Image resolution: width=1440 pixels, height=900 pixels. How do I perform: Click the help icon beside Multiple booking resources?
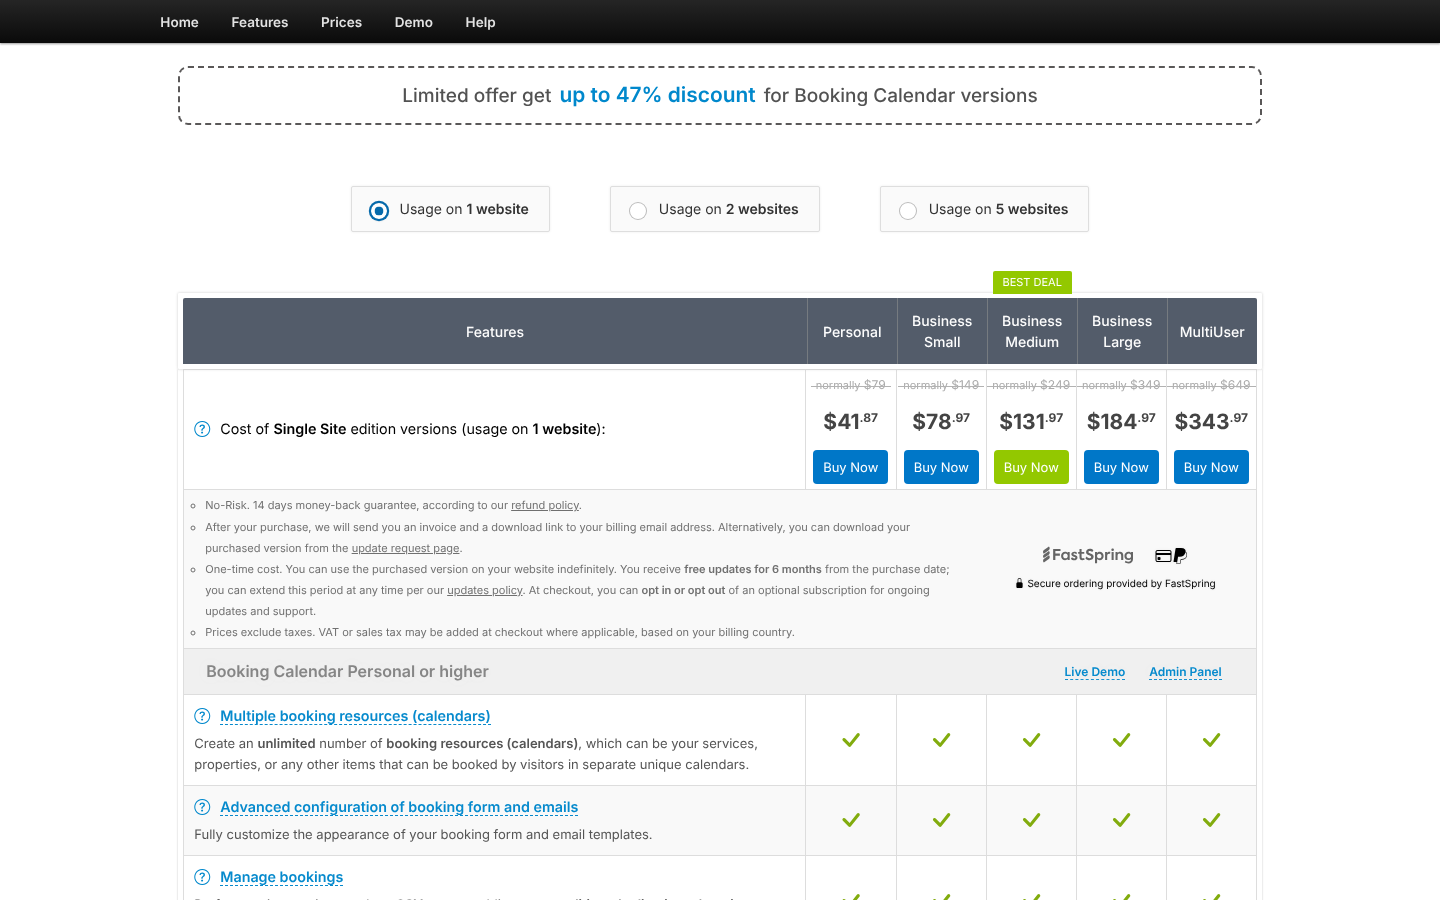[202, 716]
